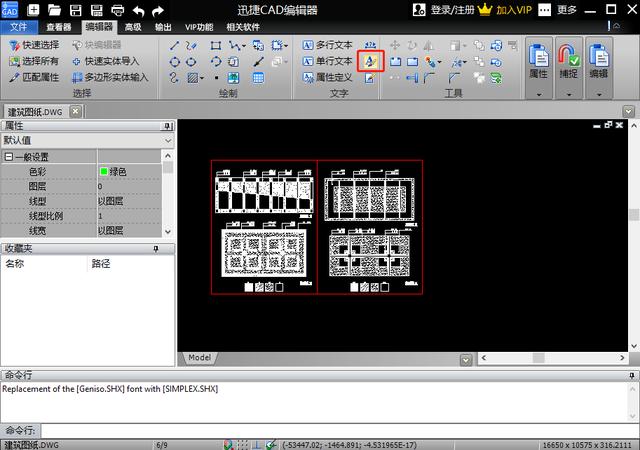The height and width of the screenshot is (450, 640).
Task: Toggle grid display in status bar
Action: (242, 445)
